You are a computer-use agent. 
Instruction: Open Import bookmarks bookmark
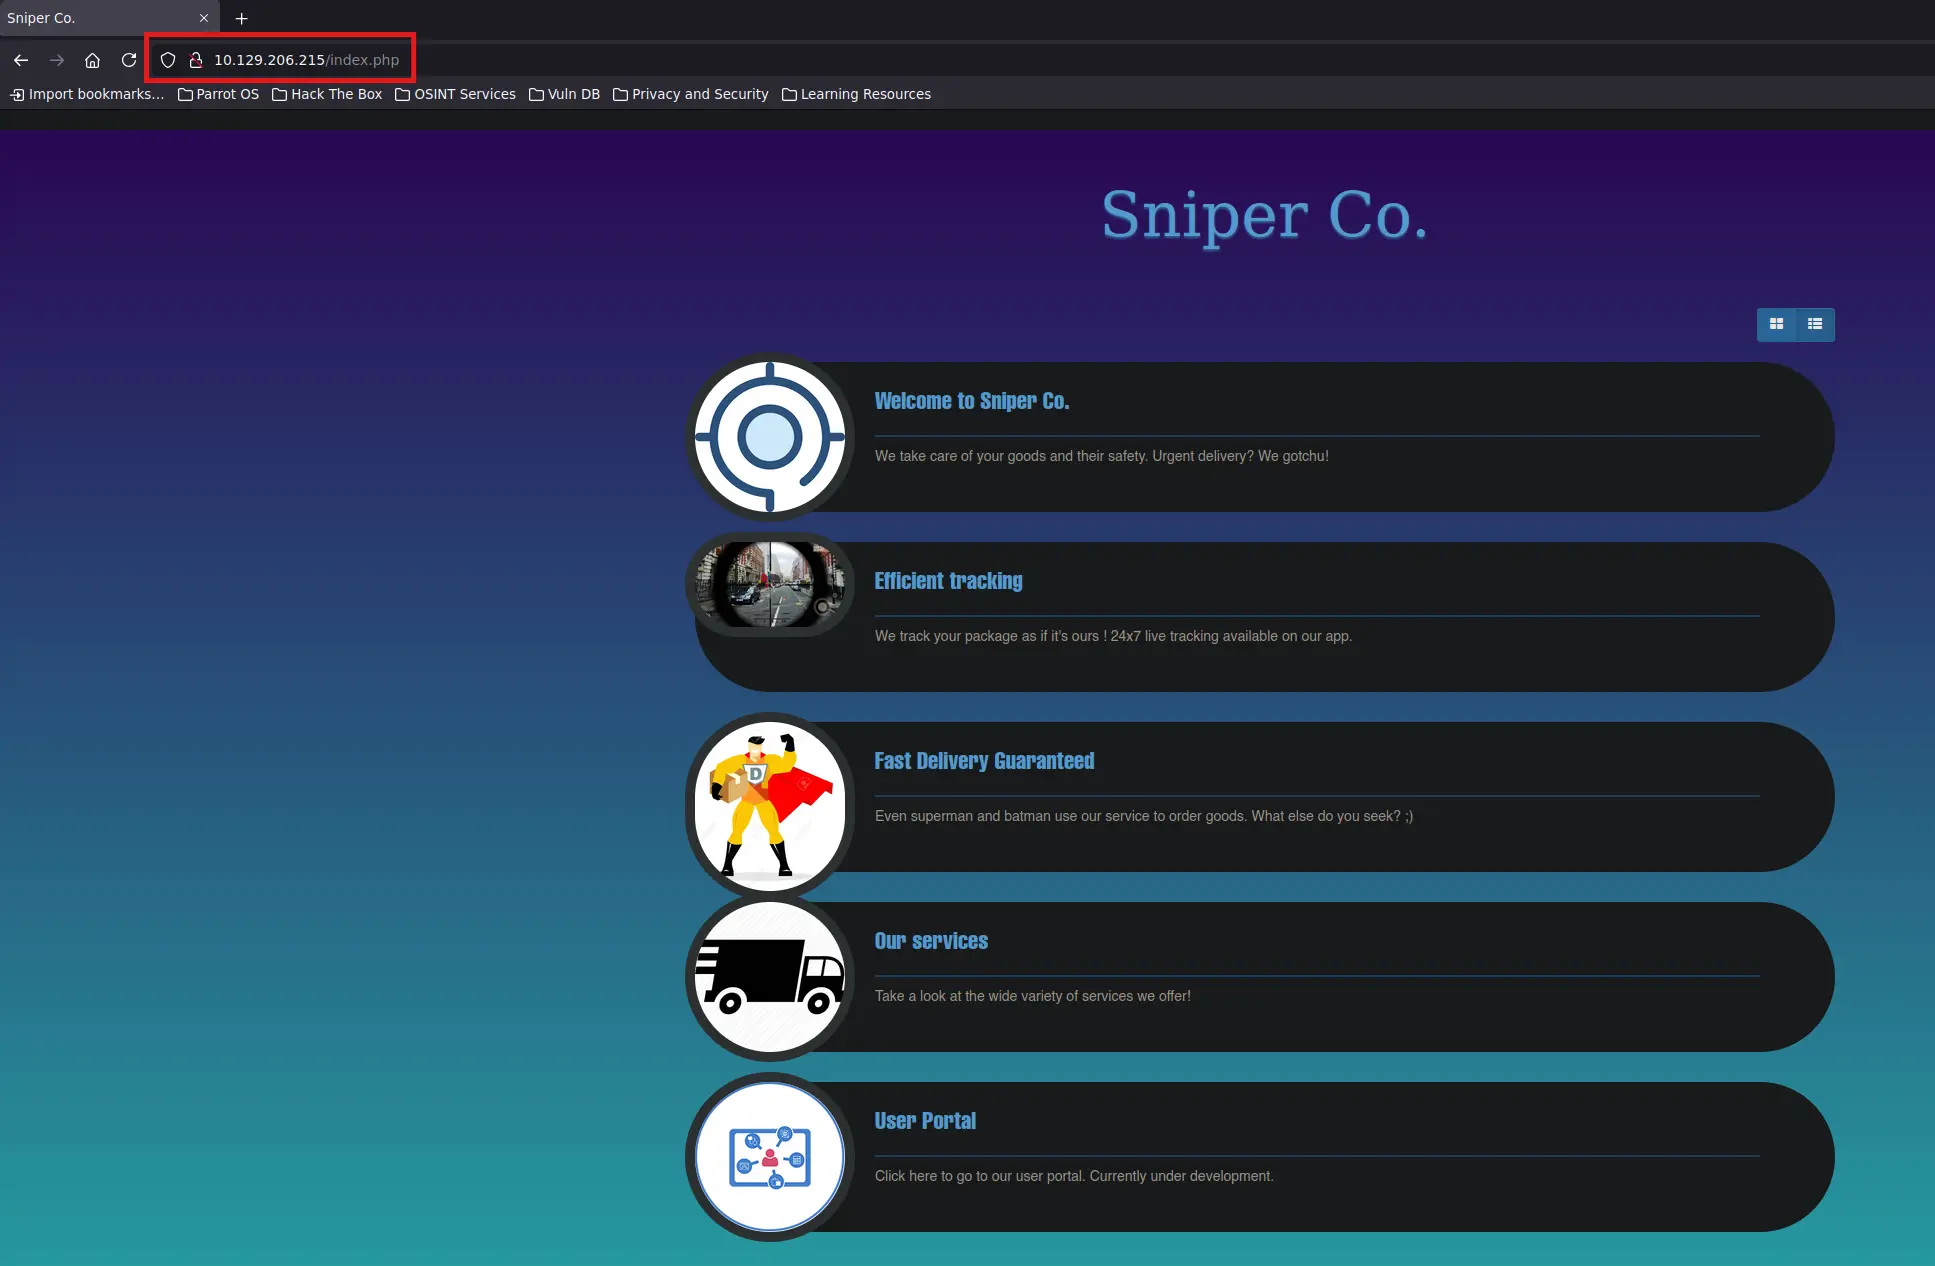click(87, 94)
